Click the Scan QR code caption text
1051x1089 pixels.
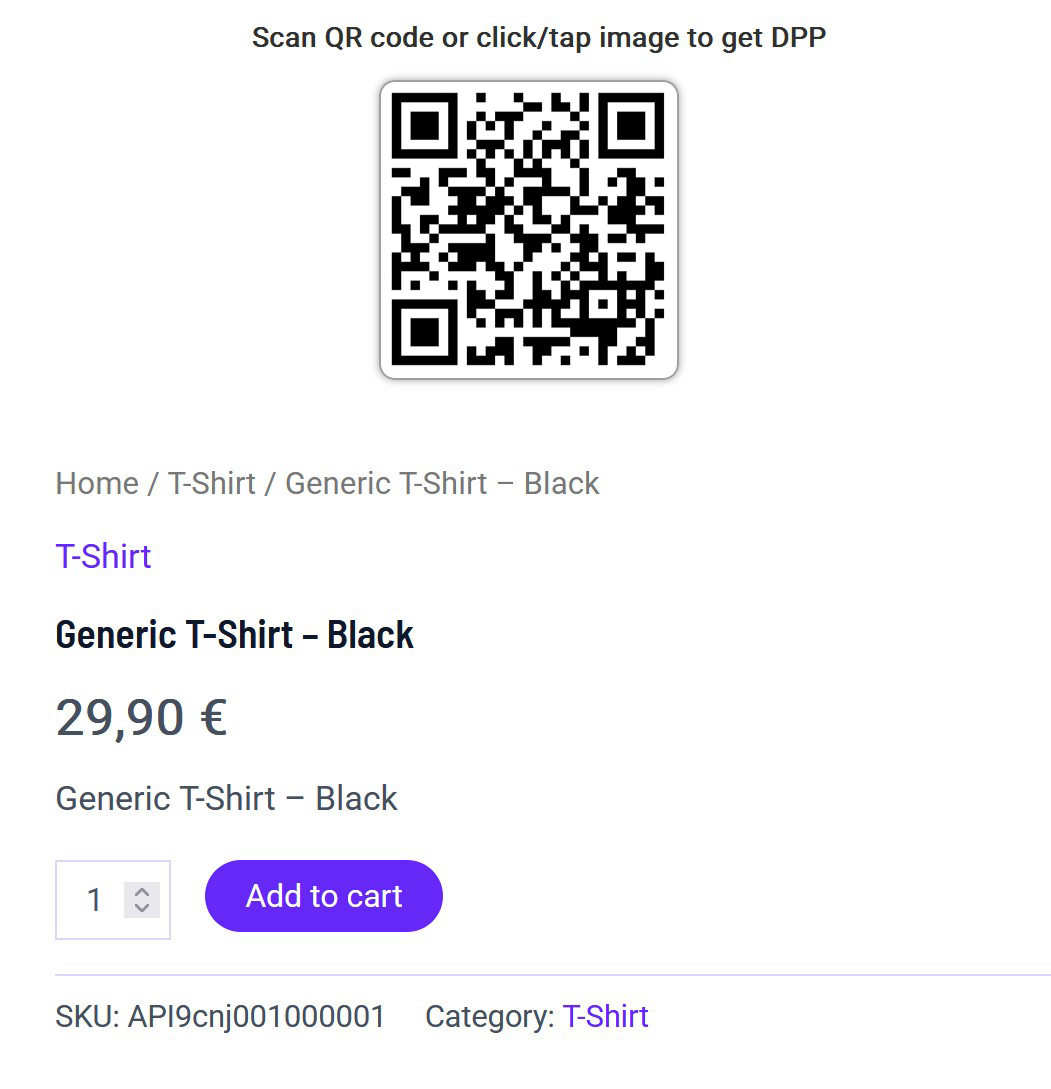click(538, 38)
